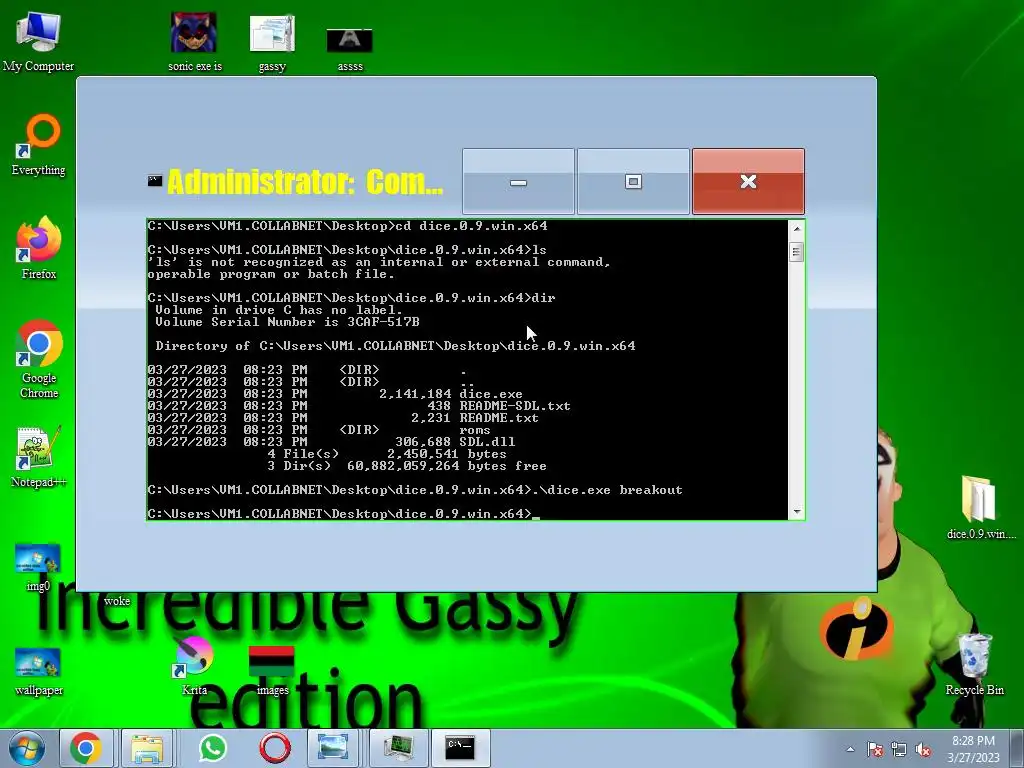Click the console scrollbar up arrow
This screenshot has width=1024, height=768.
pos(796,229)
